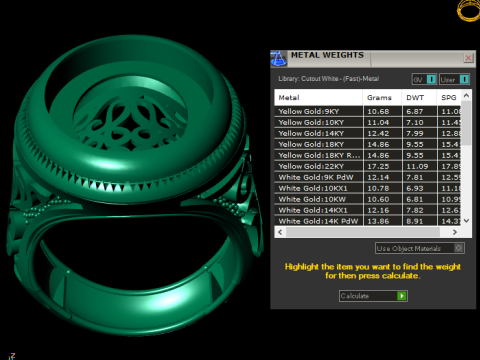Sort by the Grams column header
The image size is (480, 360).
pyautogui.click(x=382, y=98)
